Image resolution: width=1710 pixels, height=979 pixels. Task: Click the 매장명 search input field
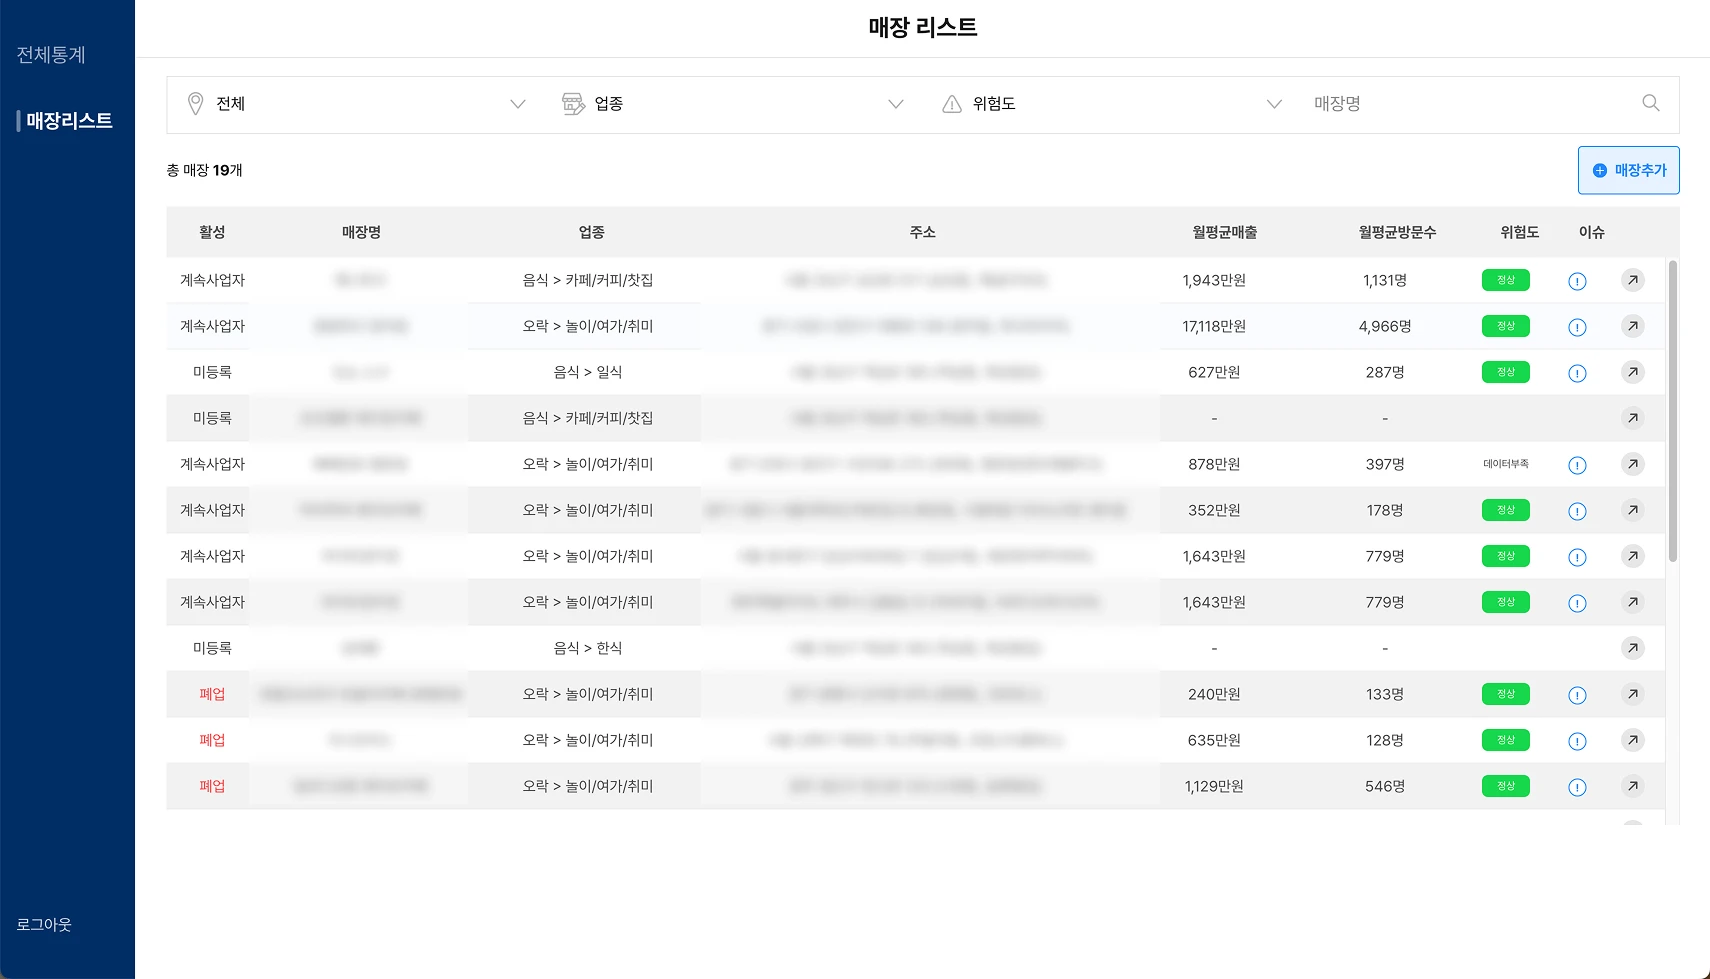point(1470,104)
